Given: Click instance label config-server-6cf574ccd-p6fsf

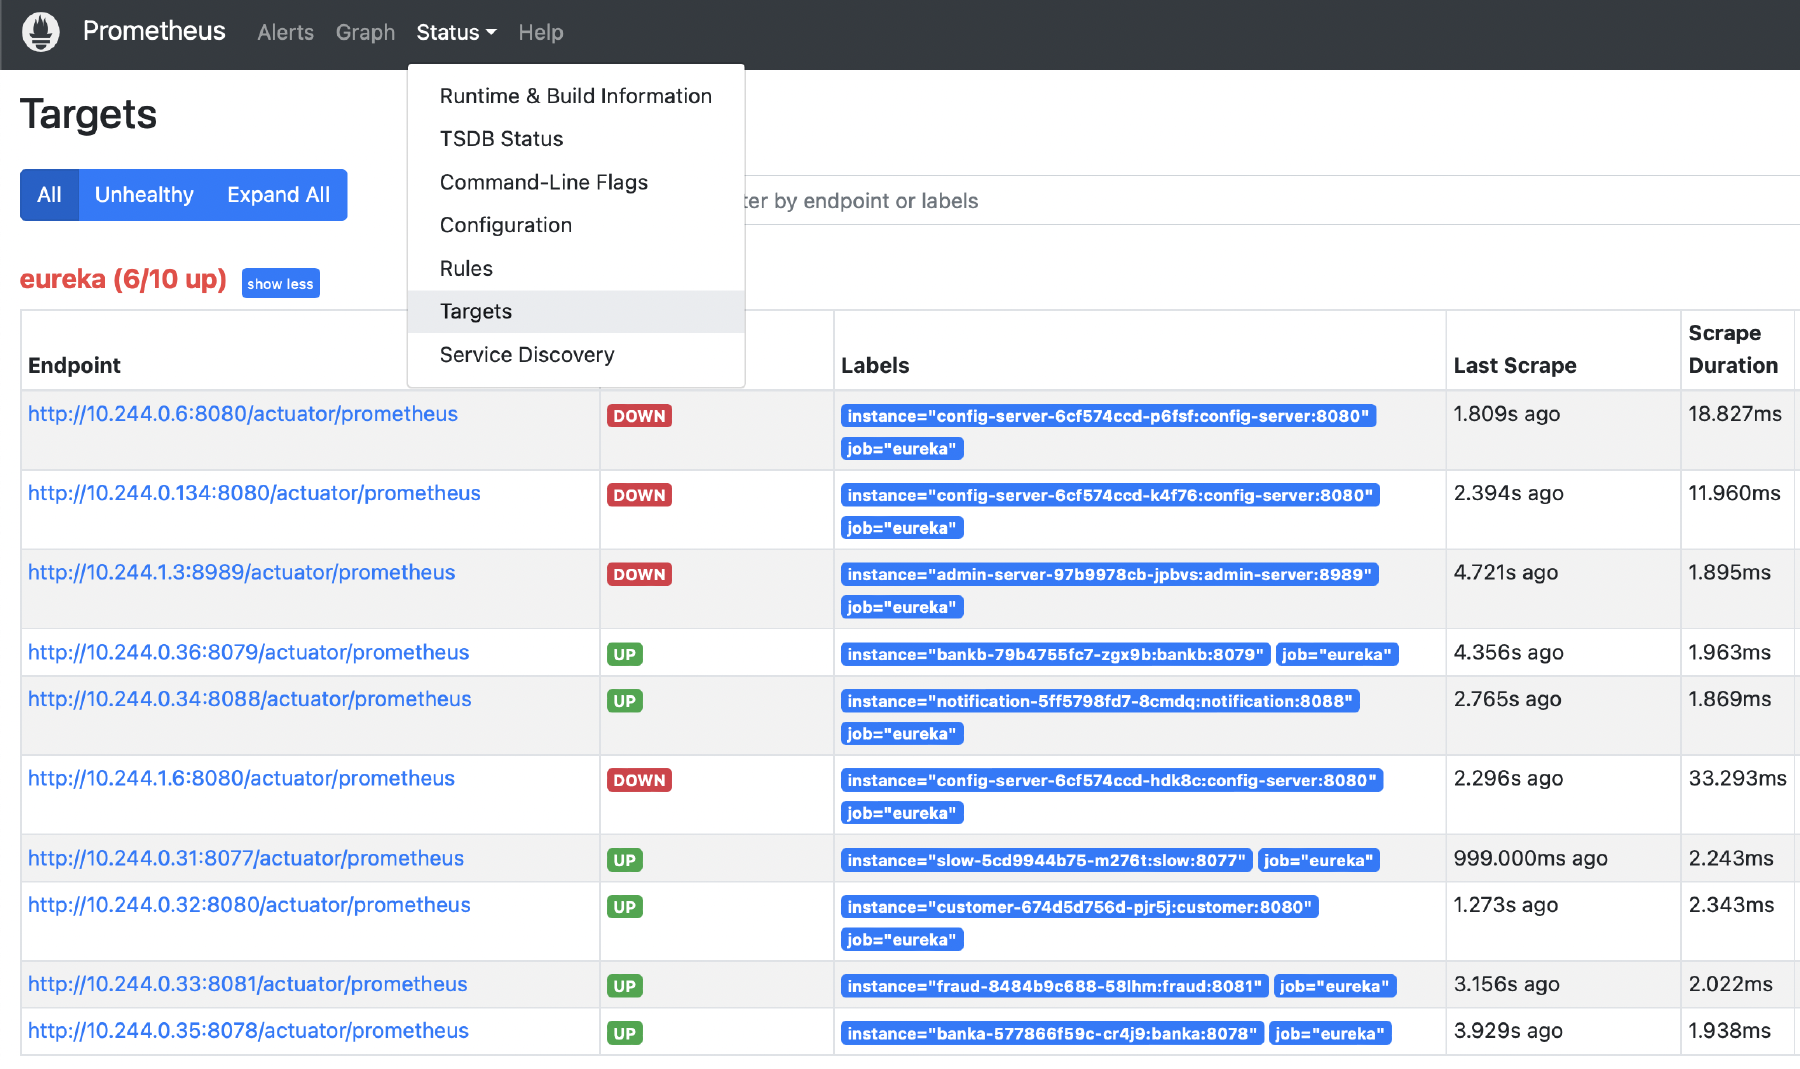Looking at the screenshot, I should click(x=1108, y=416).
